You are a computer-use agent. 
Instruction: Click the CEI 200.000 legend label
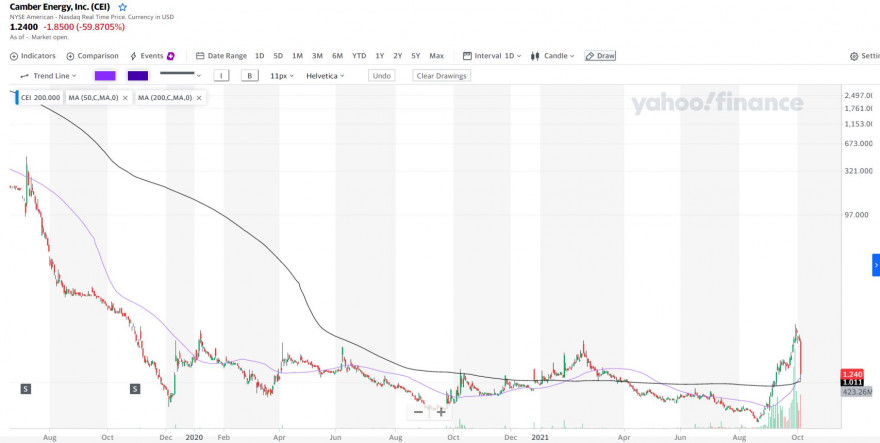[x=39, y=98]
